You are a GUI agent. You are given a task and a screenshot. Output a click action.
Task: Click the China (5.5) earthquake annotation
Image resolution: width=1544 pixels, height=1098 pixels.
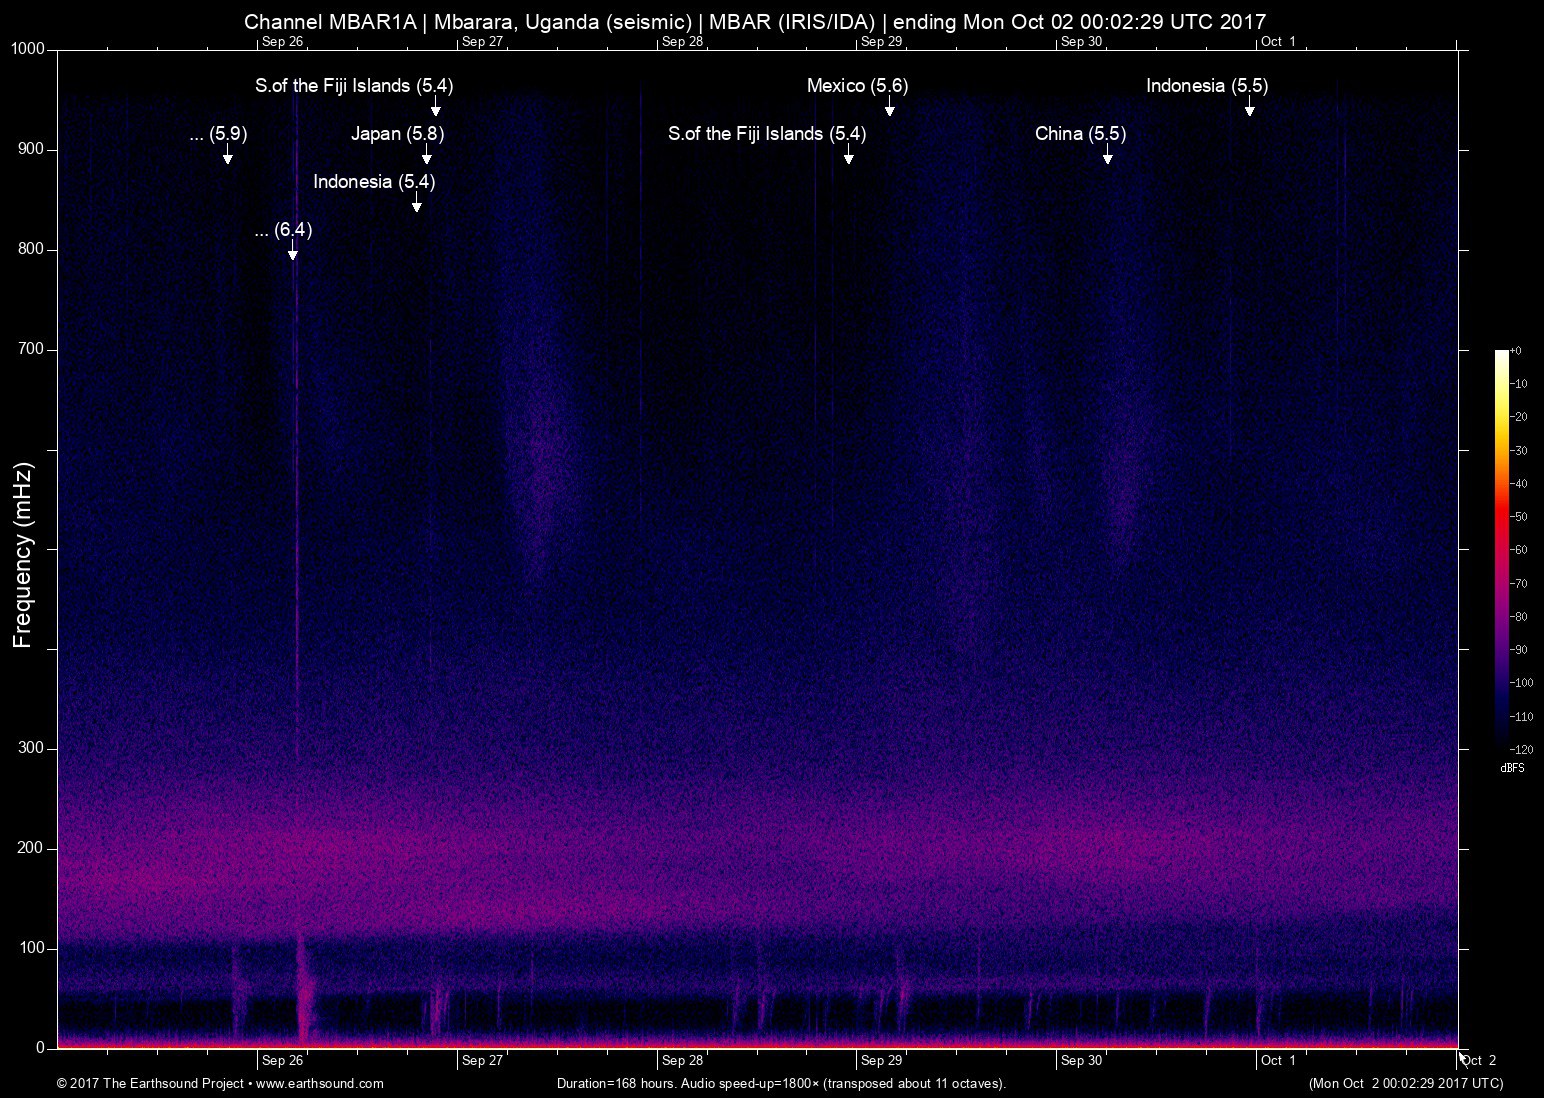[x=1080, y=133]
